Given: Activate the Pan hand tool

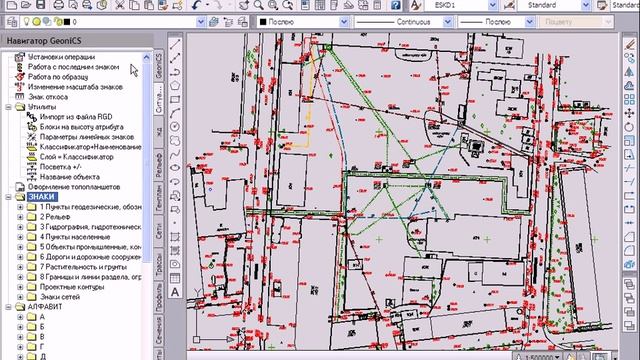Looking at the screenshot, I should coord(244,5).
